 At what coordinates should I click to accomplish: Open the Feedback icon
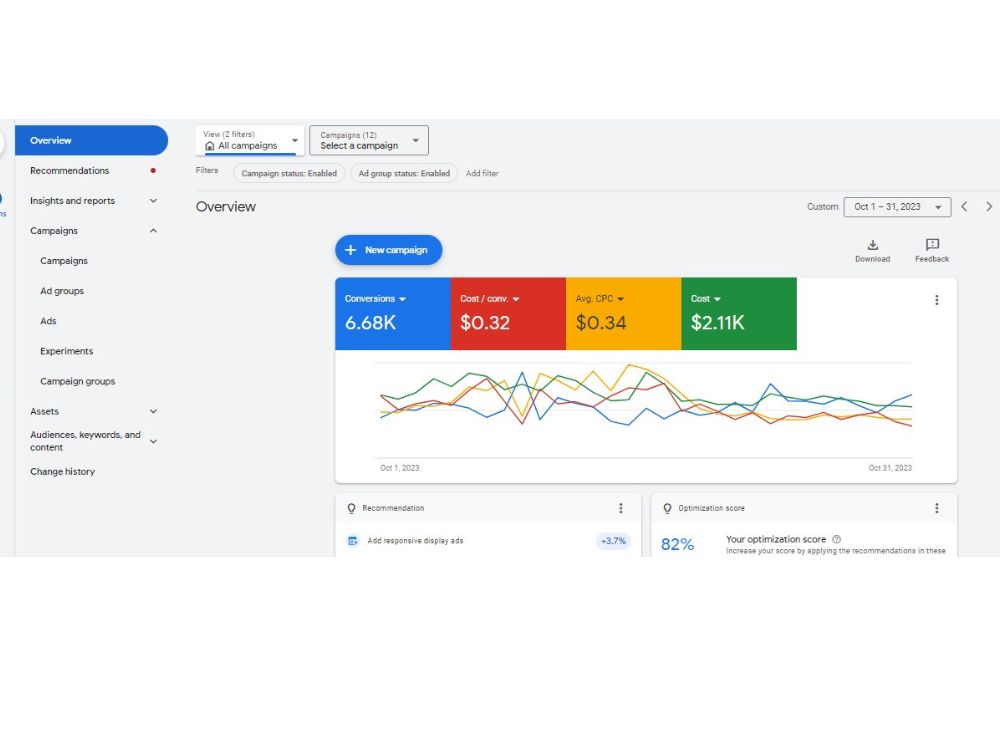pyautogui.click(x=932, y=245)
